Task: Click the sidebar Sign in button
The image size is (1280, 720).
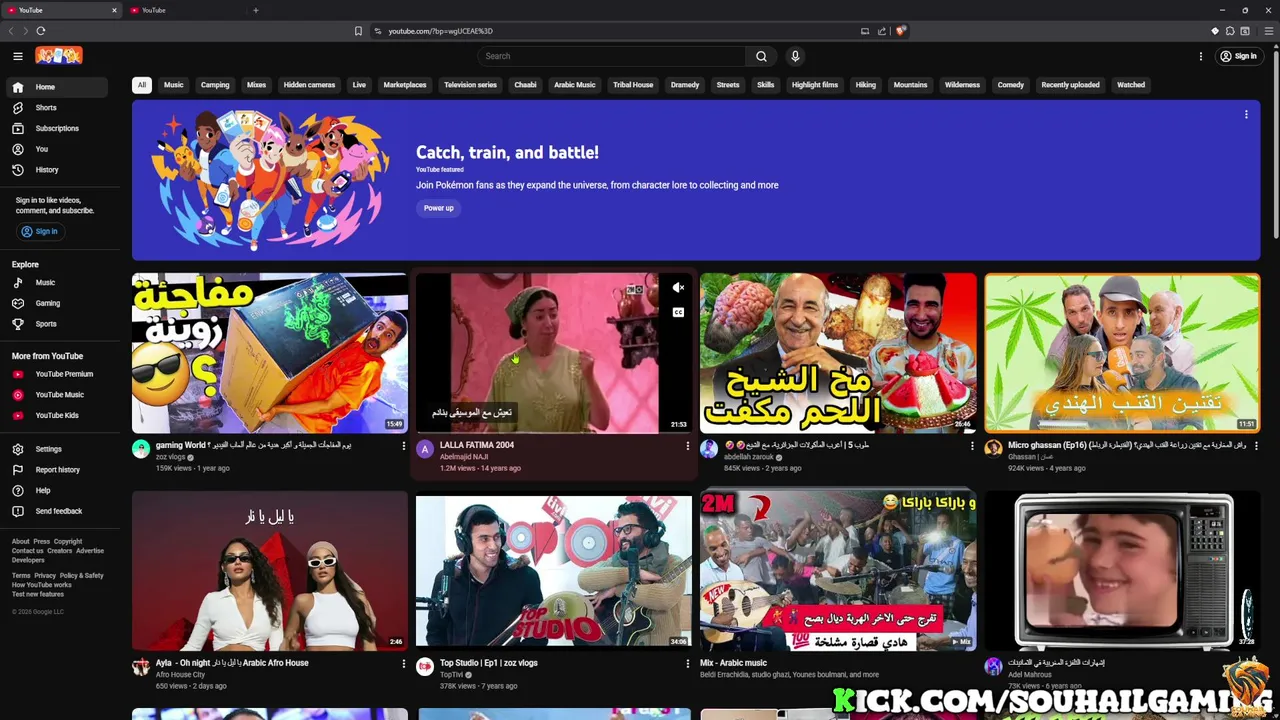Action: point(40,231)
